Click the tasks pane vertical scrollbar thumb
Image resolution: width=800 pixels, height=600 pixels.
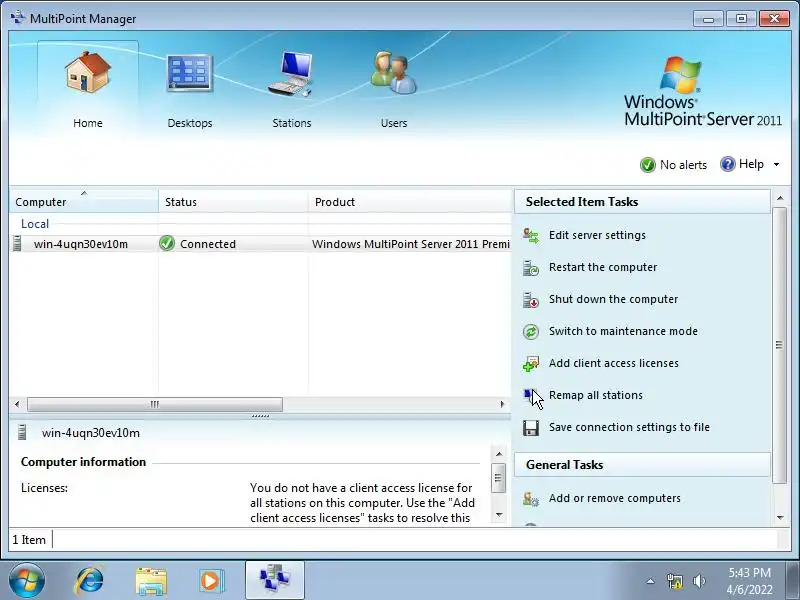click(780, 345)
